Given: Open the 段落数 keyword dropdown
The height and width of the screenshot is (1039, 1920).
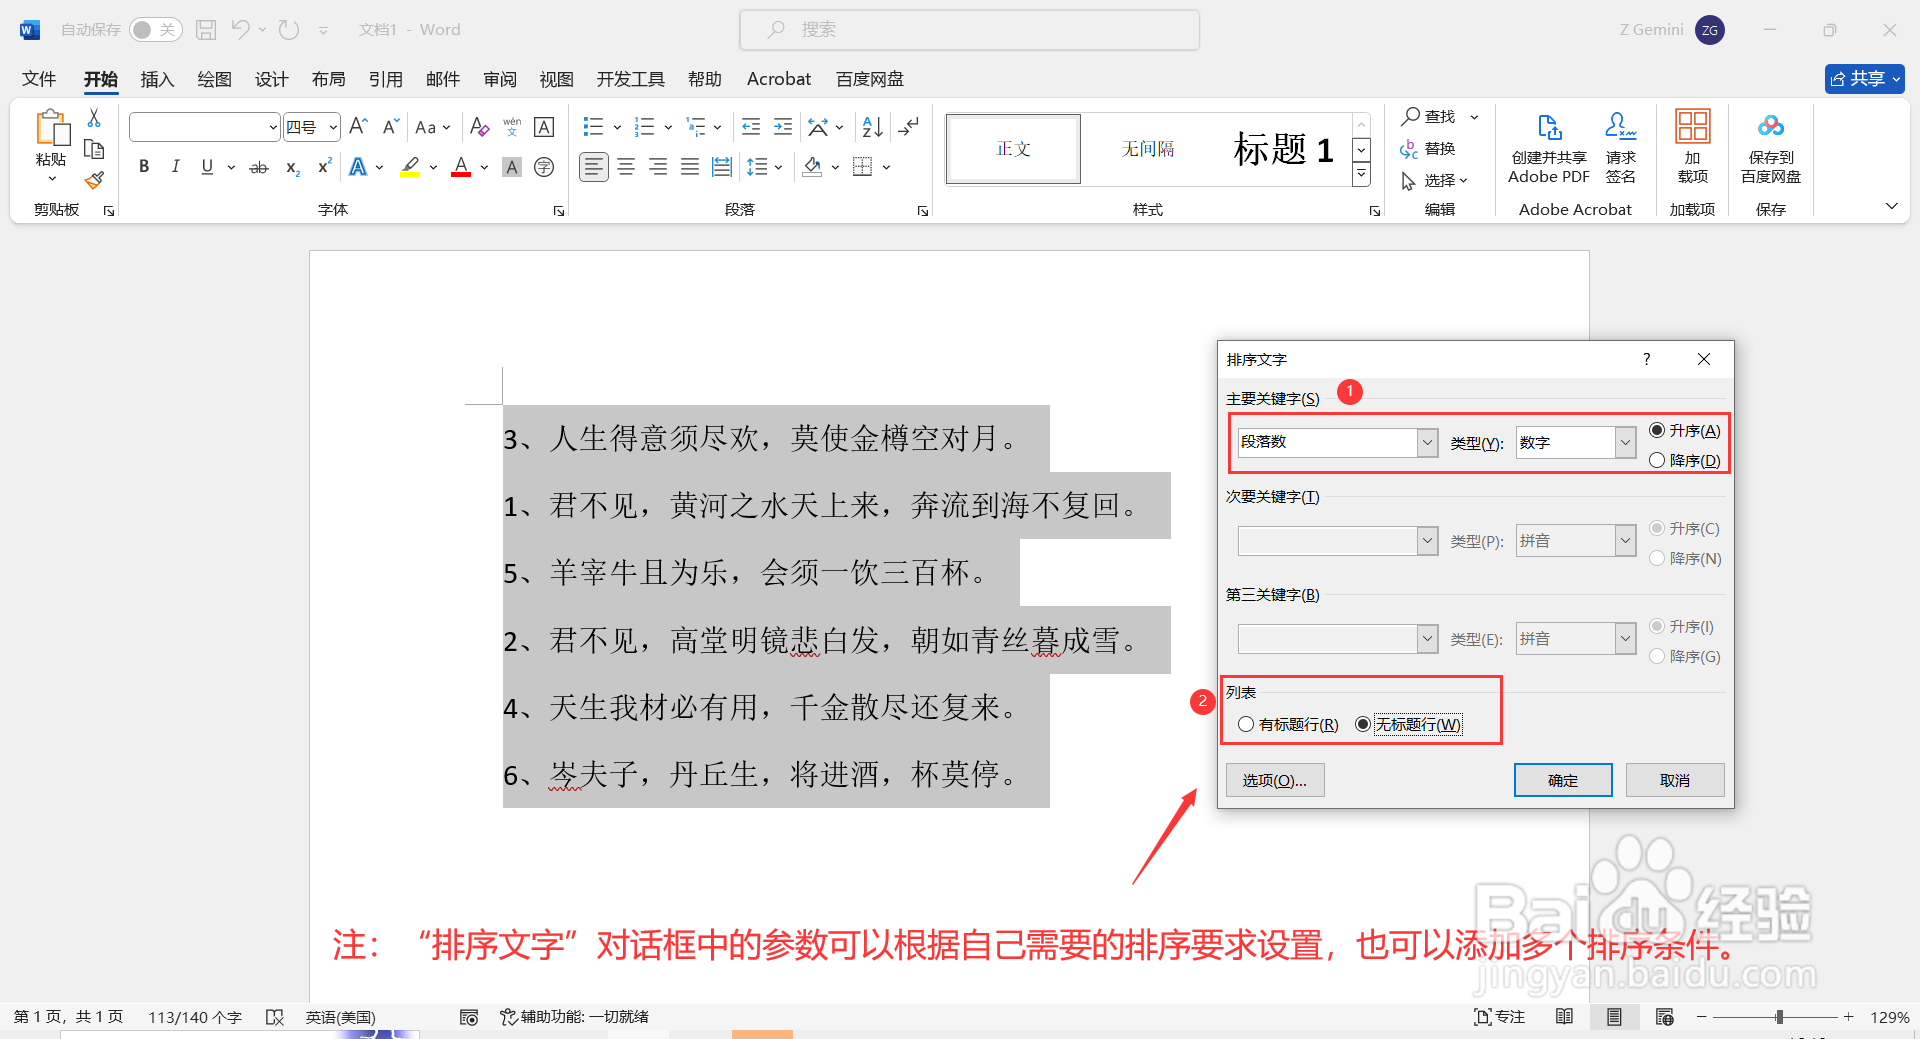Looking at the screenshot, I should 1426,442.
